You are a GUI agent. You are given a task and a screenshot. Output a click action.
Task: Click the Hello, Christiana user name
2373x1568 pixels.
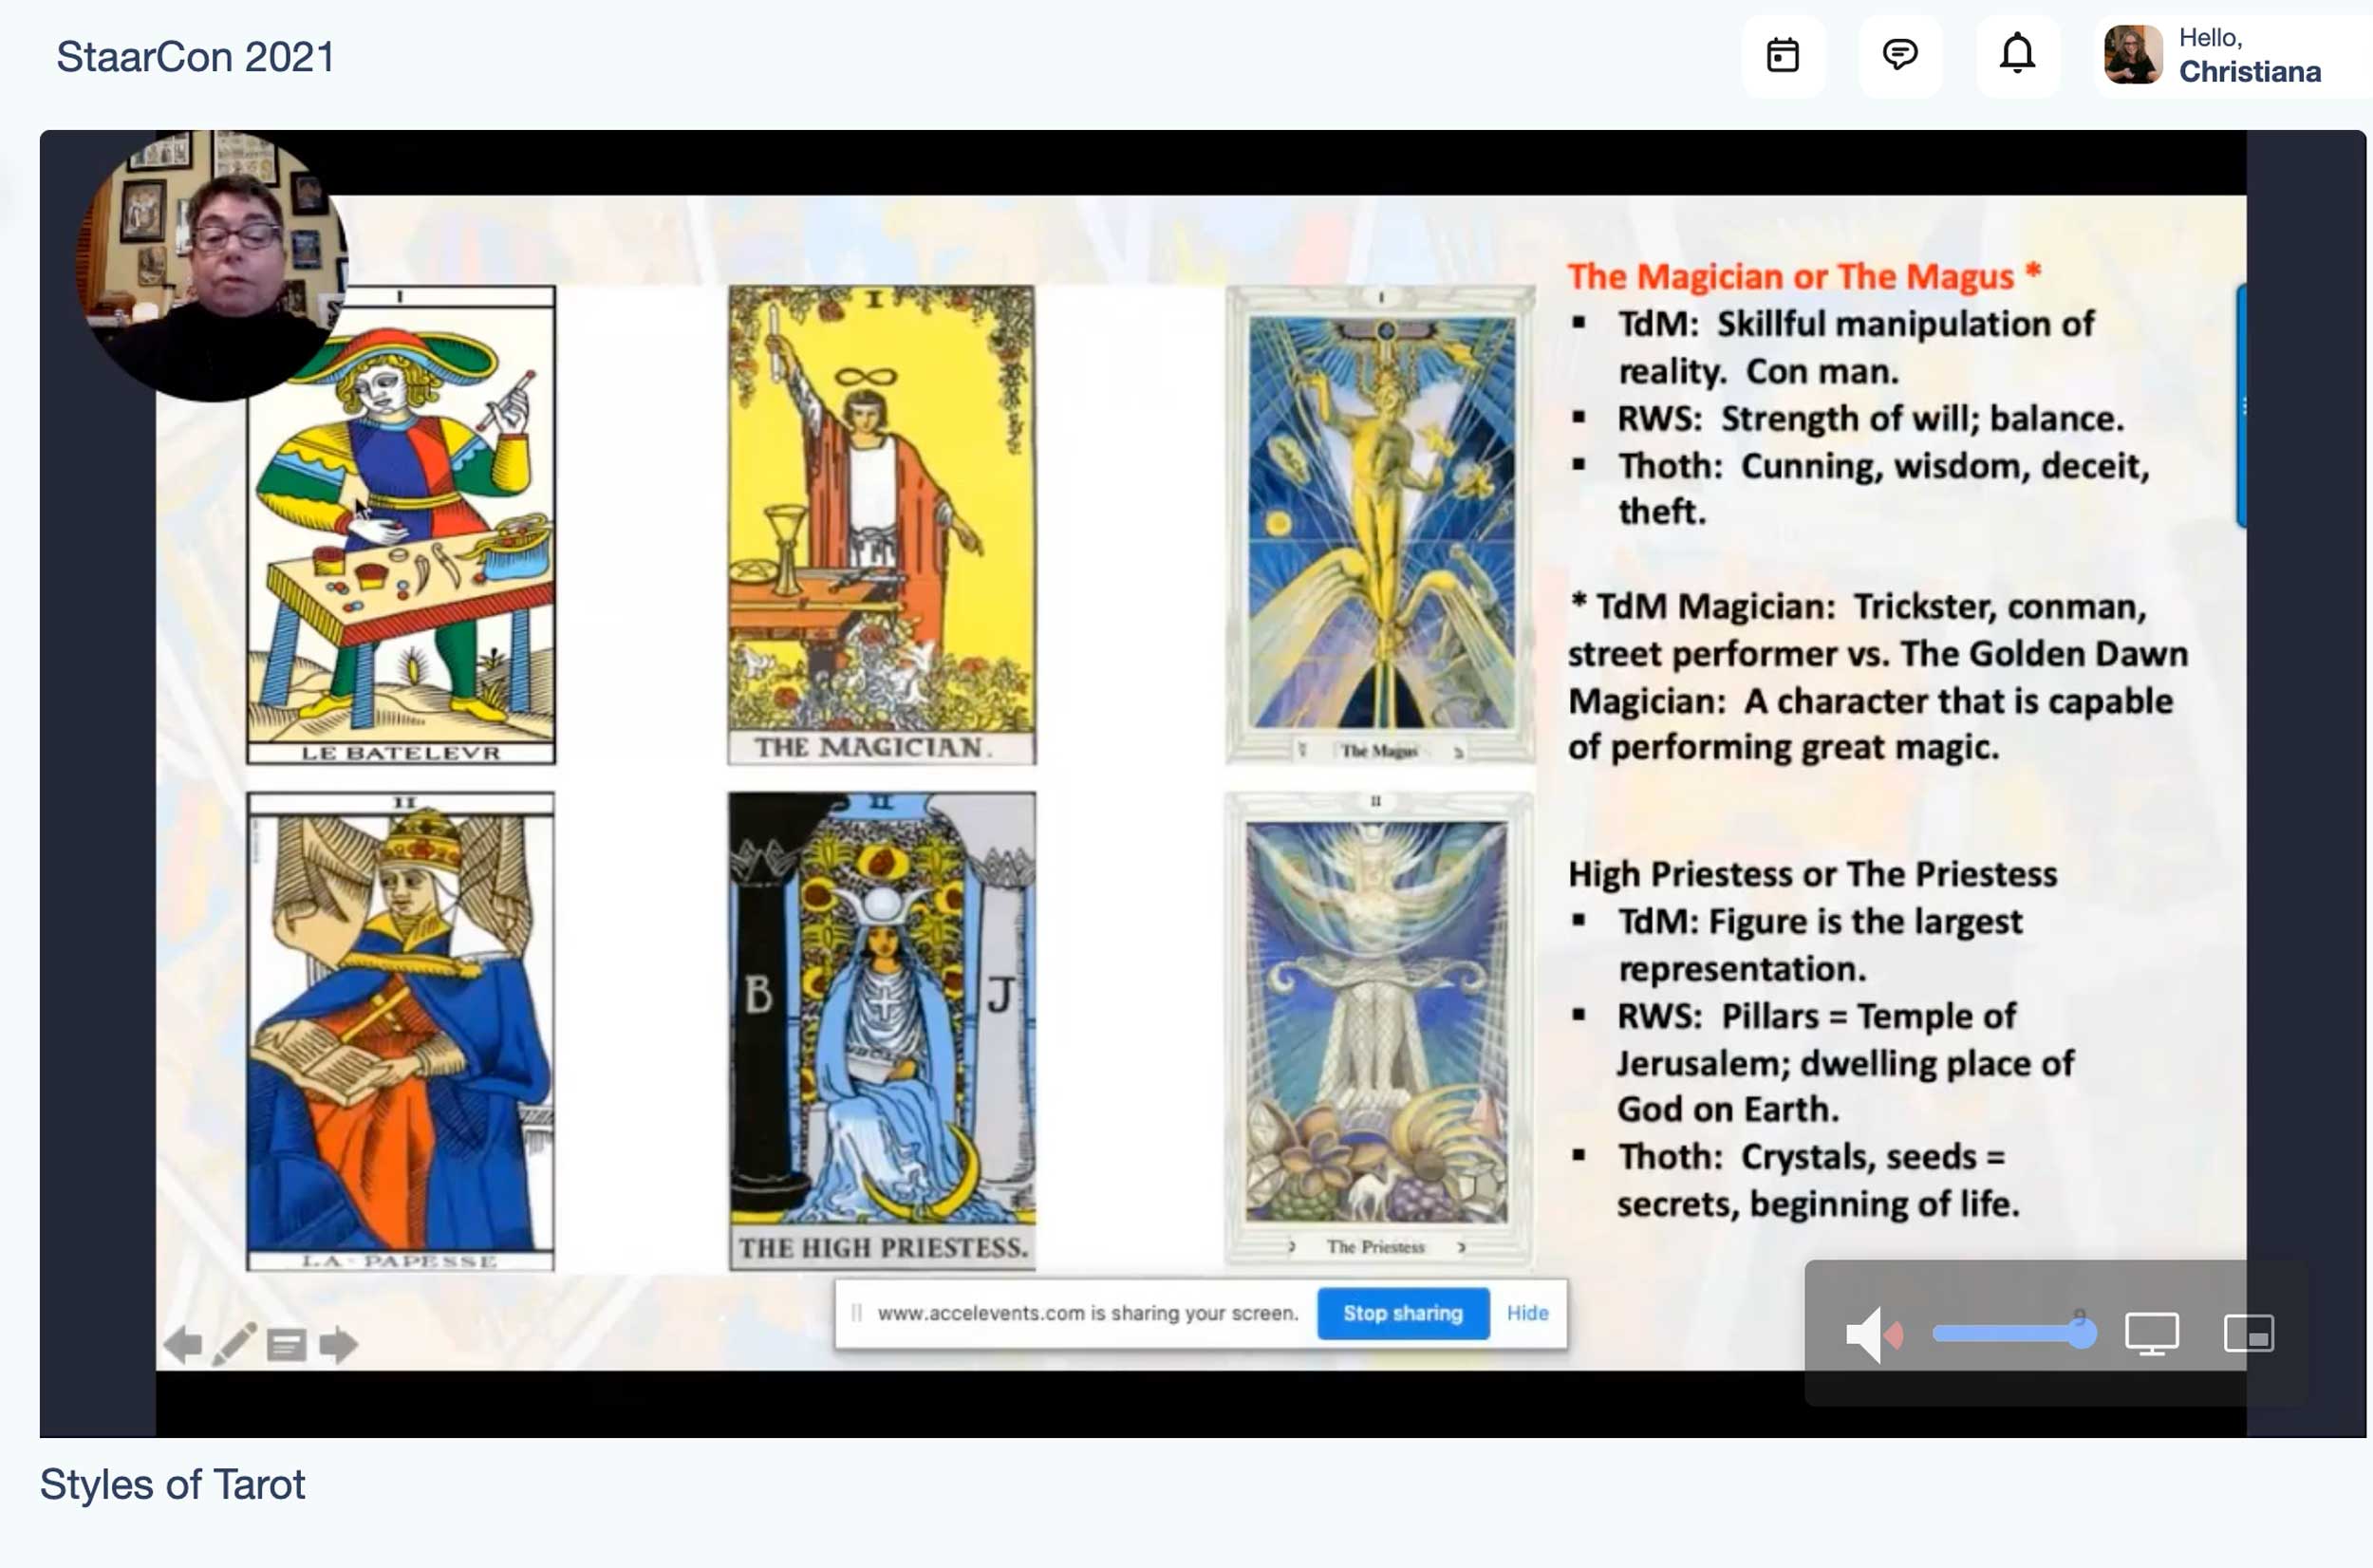click(2249, 72)
